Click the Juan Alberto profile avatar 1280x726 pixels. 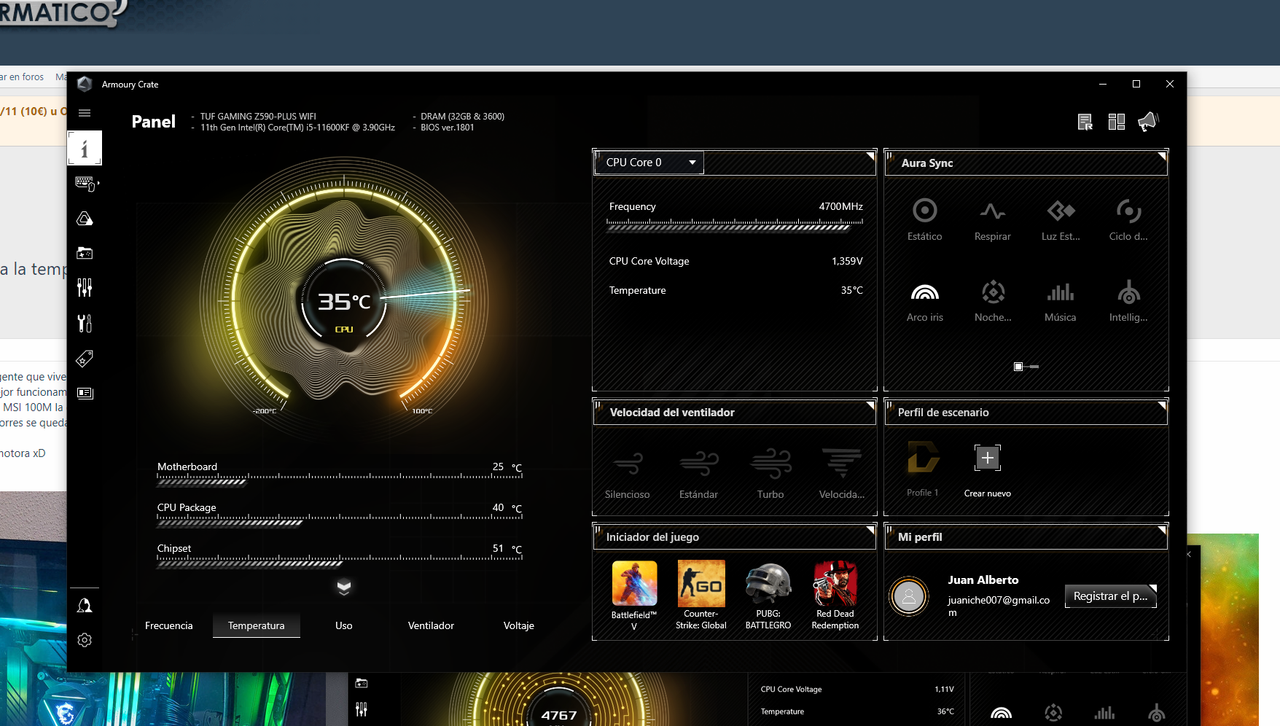(909, 596)
